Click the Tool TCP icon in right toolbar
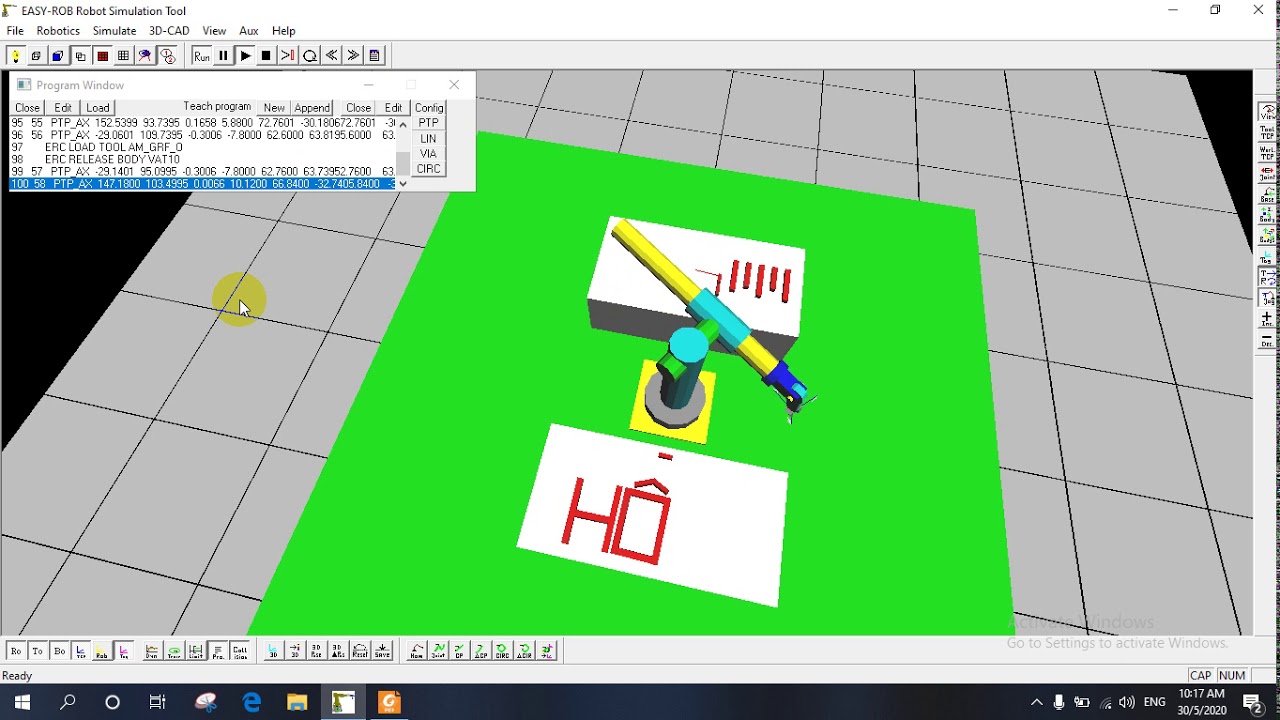Viewport: 1280px width, 720px height. (x=1267, y=132)
